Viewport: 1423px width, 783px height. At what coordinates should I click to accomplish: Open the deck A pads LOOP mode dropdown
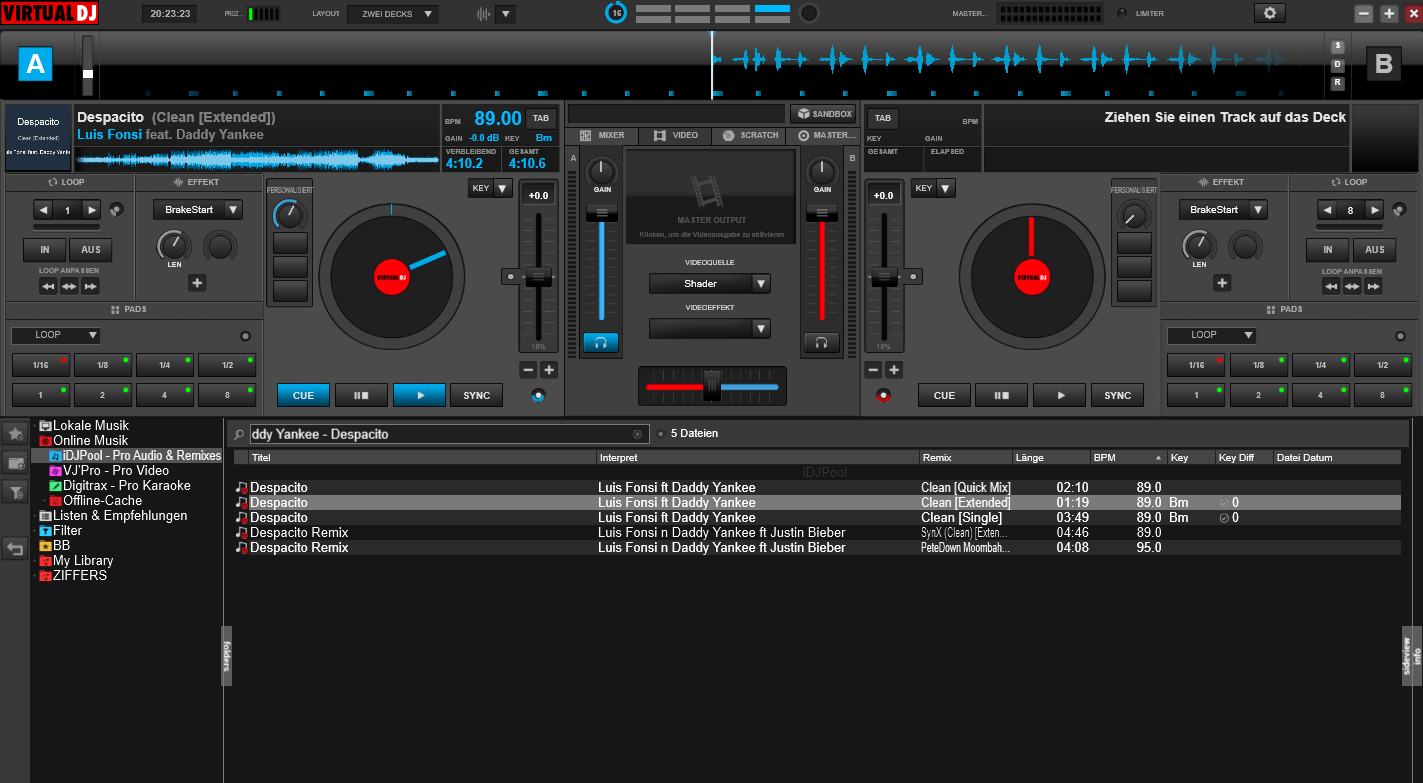click(x=56, y=335)
